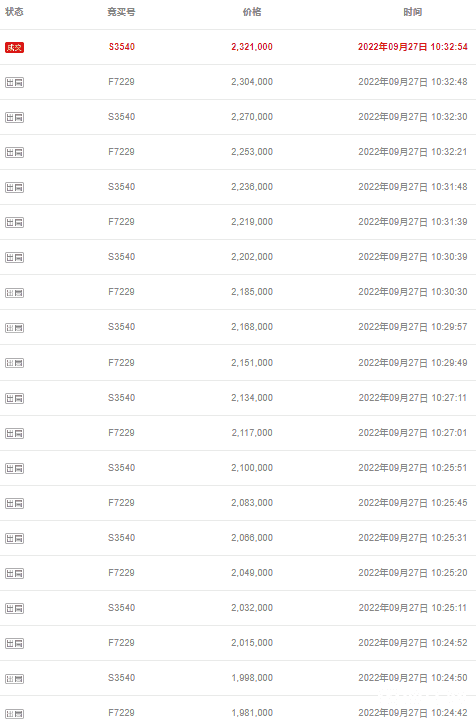
Task: Click the 价格 column header
Action: [252, 12]
